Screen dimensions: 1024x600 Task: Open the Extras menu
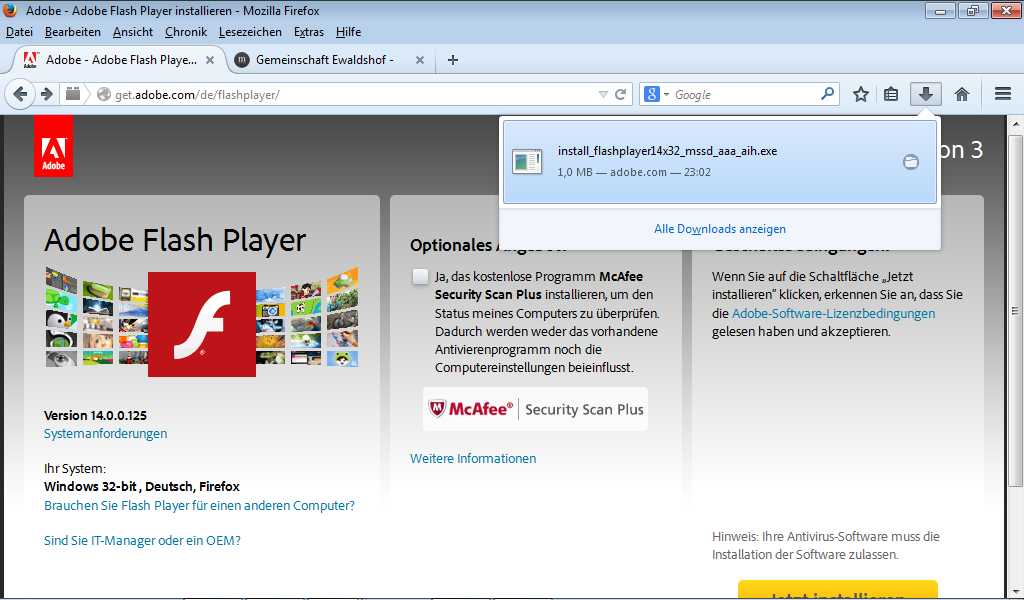click(x=309, y=32)
